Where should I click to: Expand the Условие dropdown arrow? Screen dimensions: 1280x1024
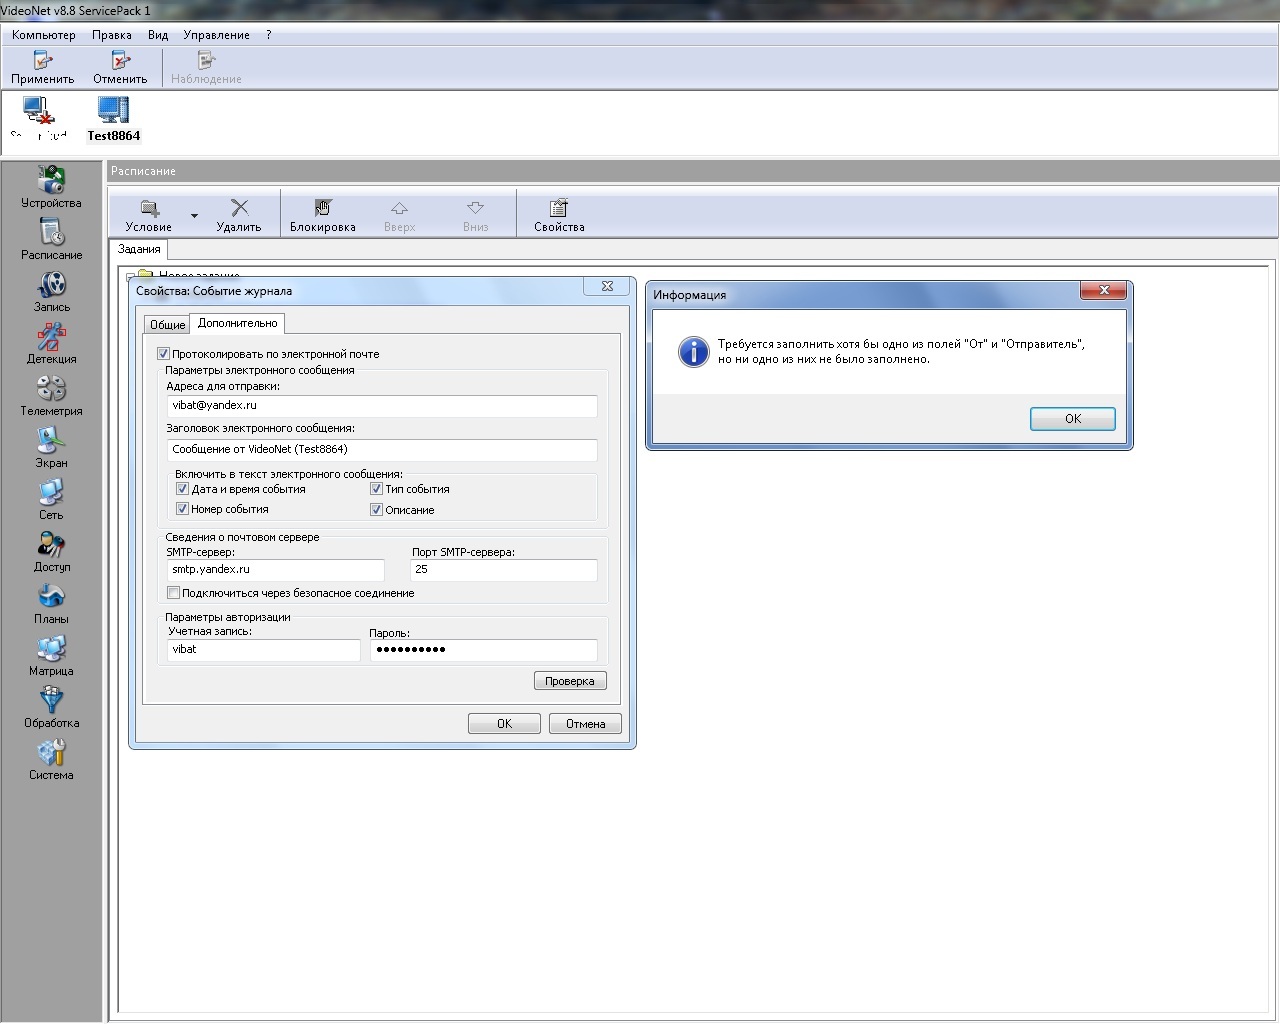194,215
